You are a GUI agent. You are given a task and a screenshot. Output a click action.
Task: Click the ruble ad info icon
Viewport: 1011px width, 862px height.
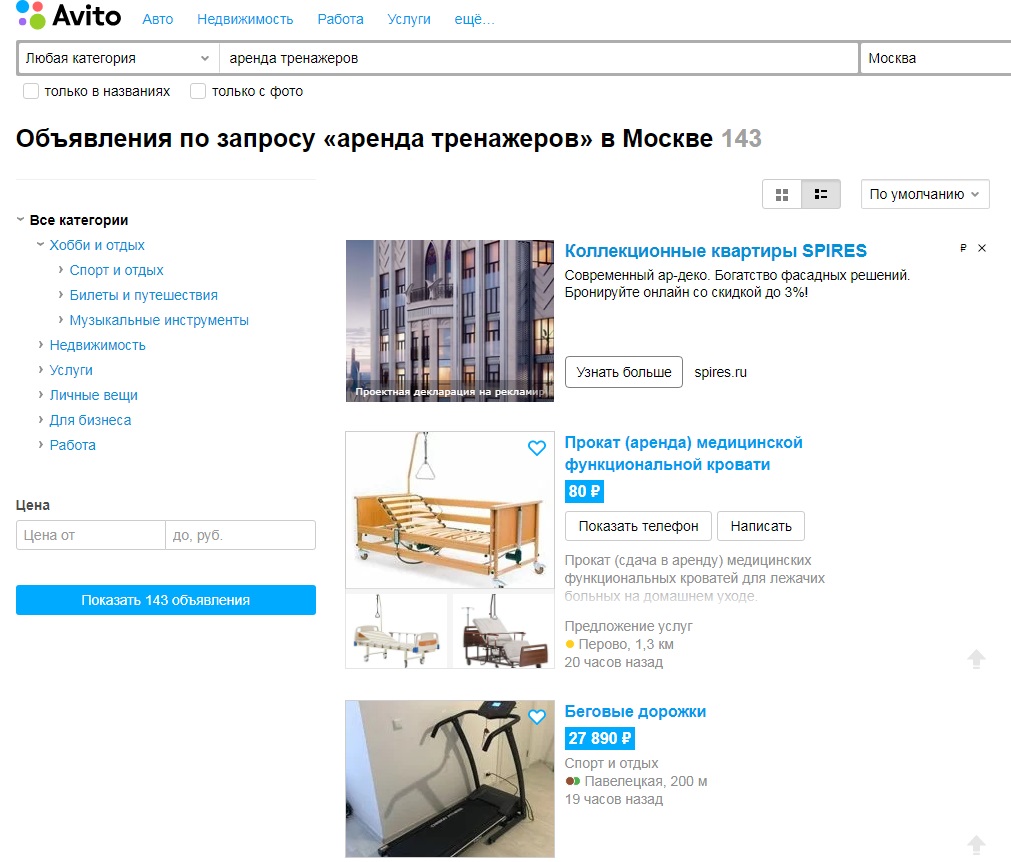point(963,248)
